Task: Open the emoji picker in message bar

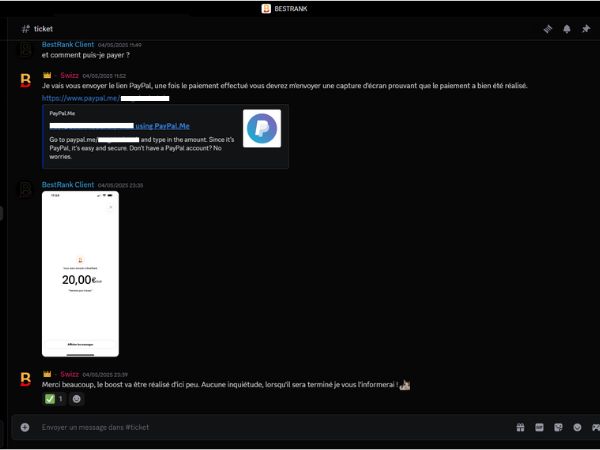Action: (x=577, y=427)
